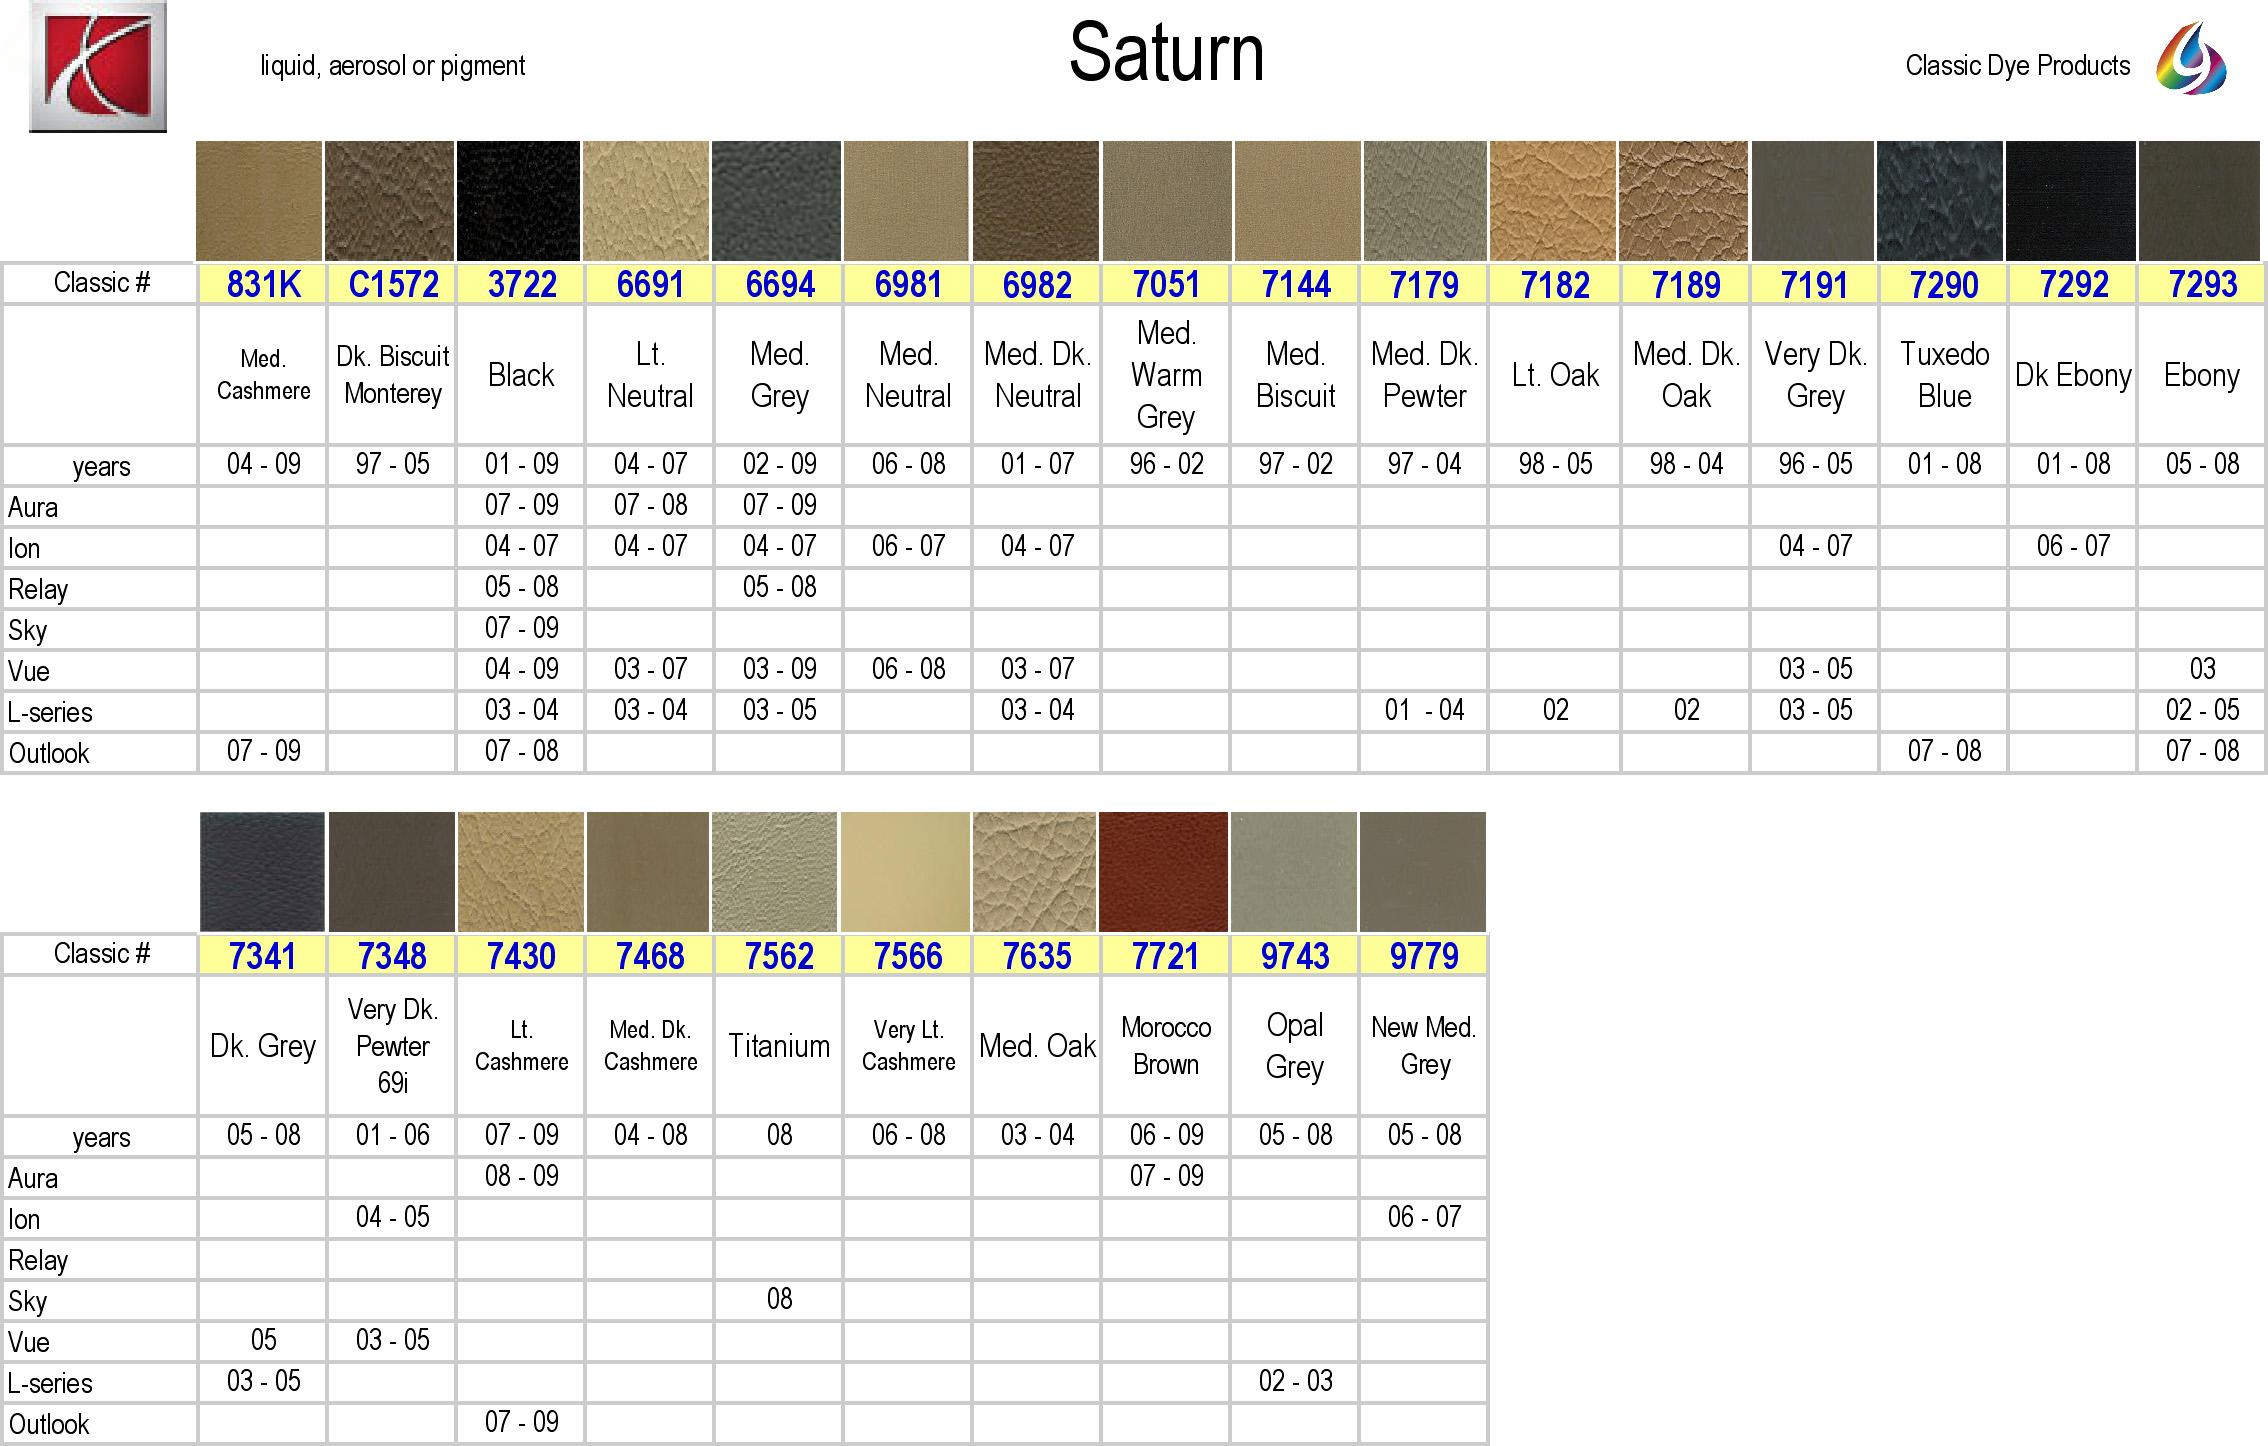Pick the Tuxedo Blue 7290 swatch

click(x=1940, y=201)
